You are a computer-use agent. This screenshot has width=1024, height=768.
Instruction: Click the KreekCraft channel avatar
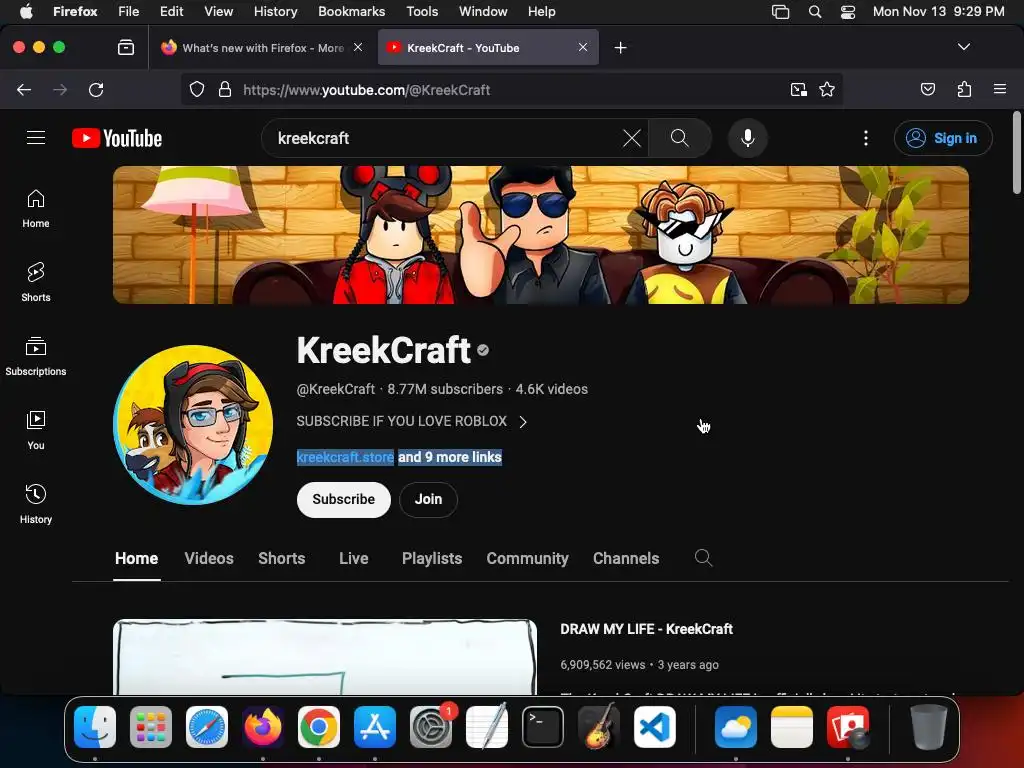point(193,425)
